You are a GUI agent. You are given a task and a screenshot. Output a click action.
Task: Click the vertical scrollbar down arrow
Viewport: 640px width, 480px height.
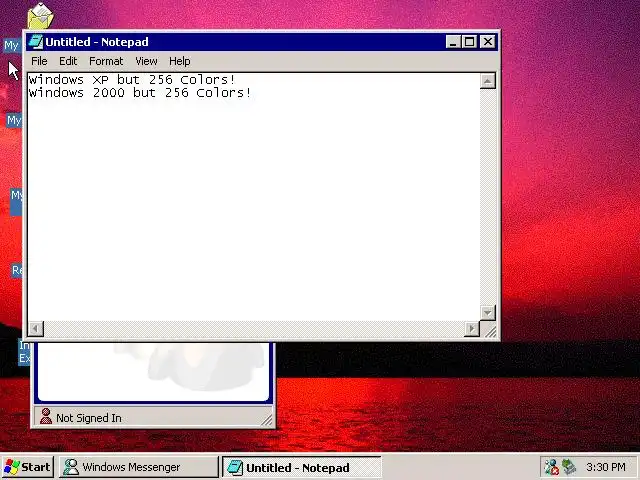click(x=487, y=313)
